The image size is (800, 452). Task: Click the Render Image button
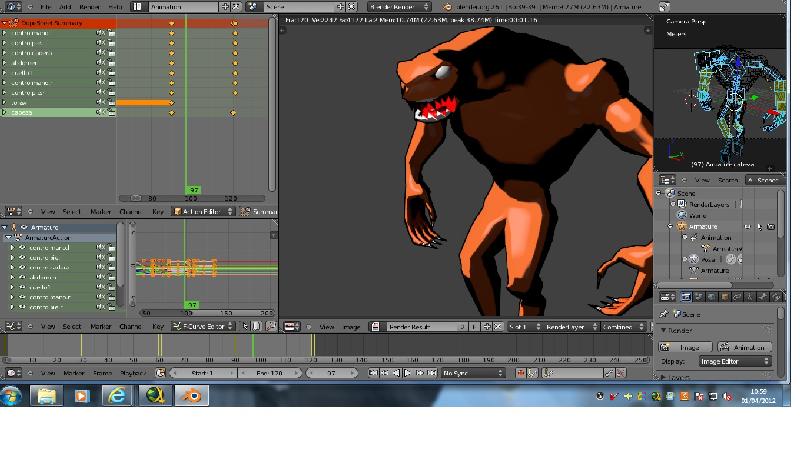pyautogui.click(x=685, y=347)
